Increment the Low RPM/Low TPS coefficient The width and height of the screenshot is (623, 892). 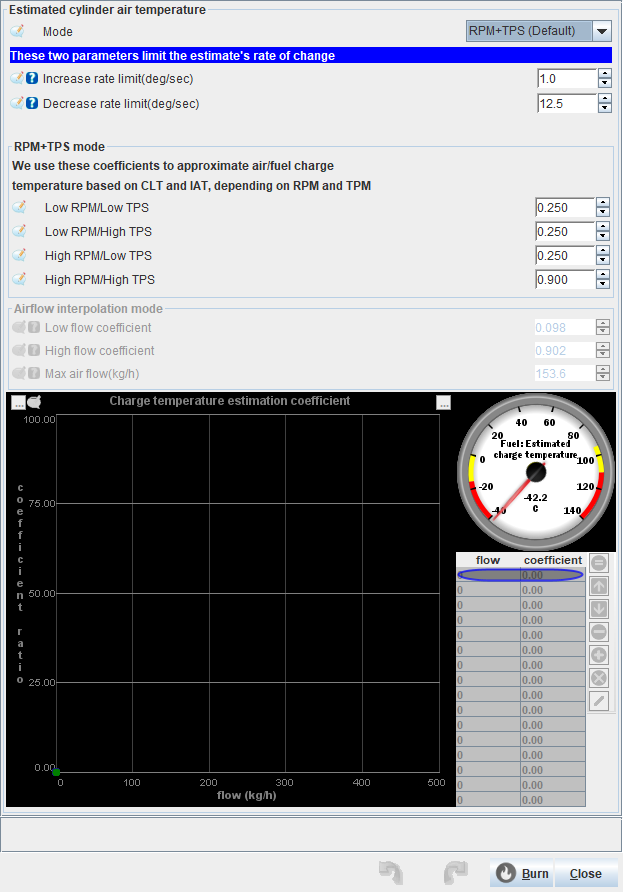tap(603, 203)
